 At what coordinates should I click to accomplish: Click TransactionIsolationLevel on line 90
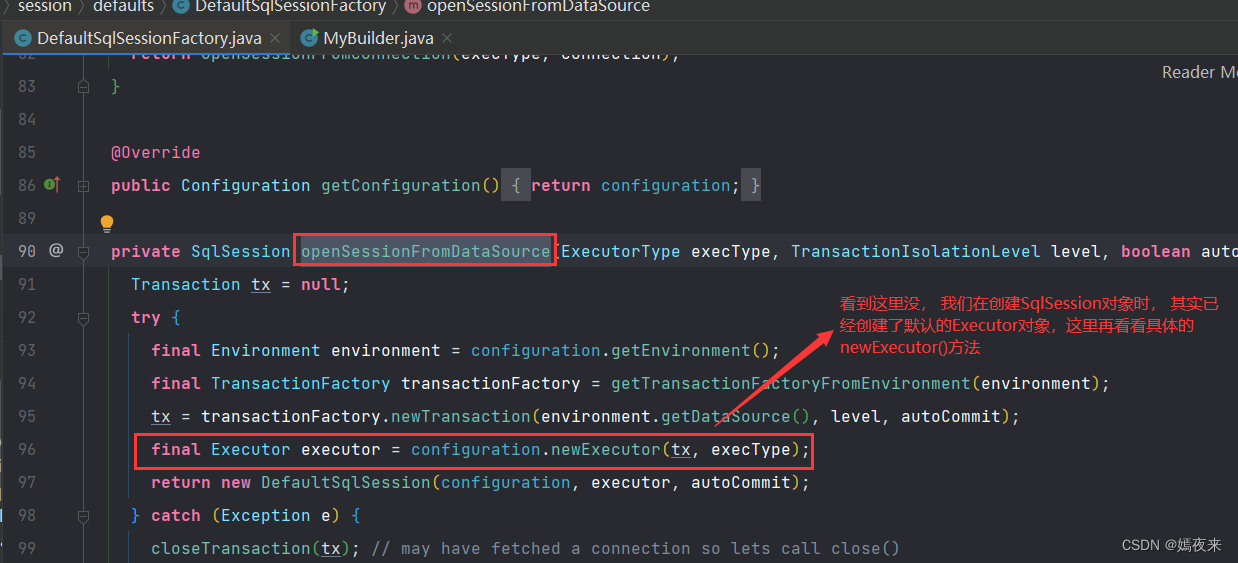[916, 251]
